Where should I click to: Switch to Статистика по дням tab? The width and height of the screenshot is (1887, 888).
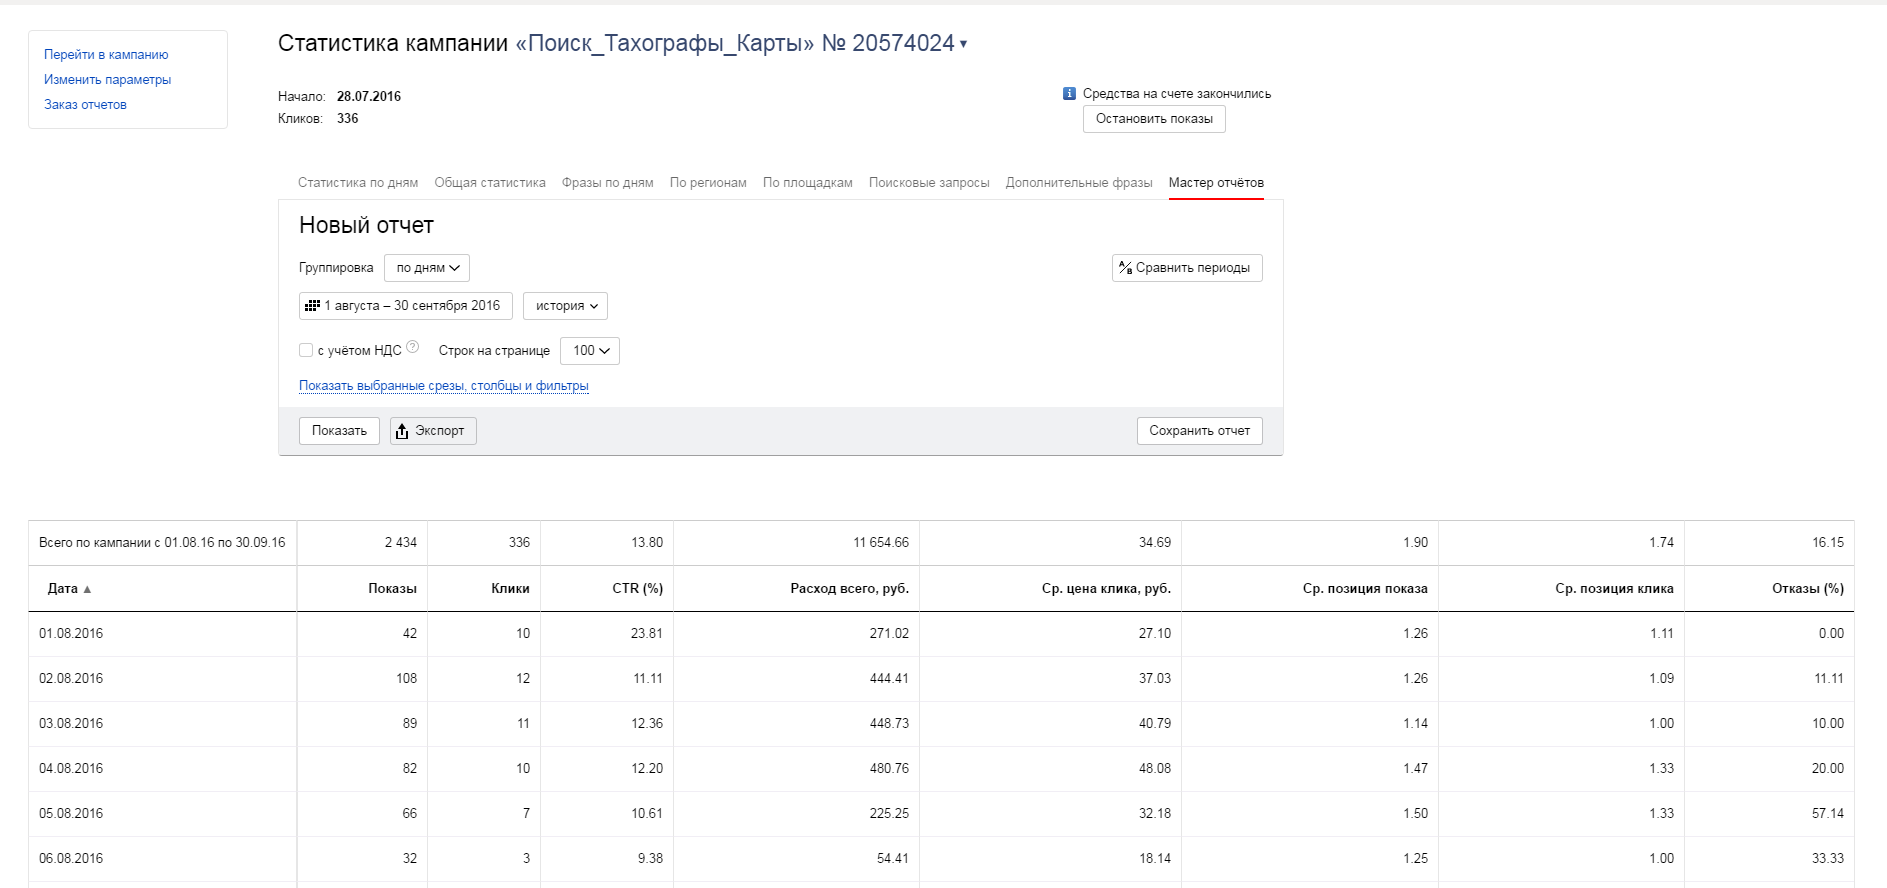[x=358, y=183]
